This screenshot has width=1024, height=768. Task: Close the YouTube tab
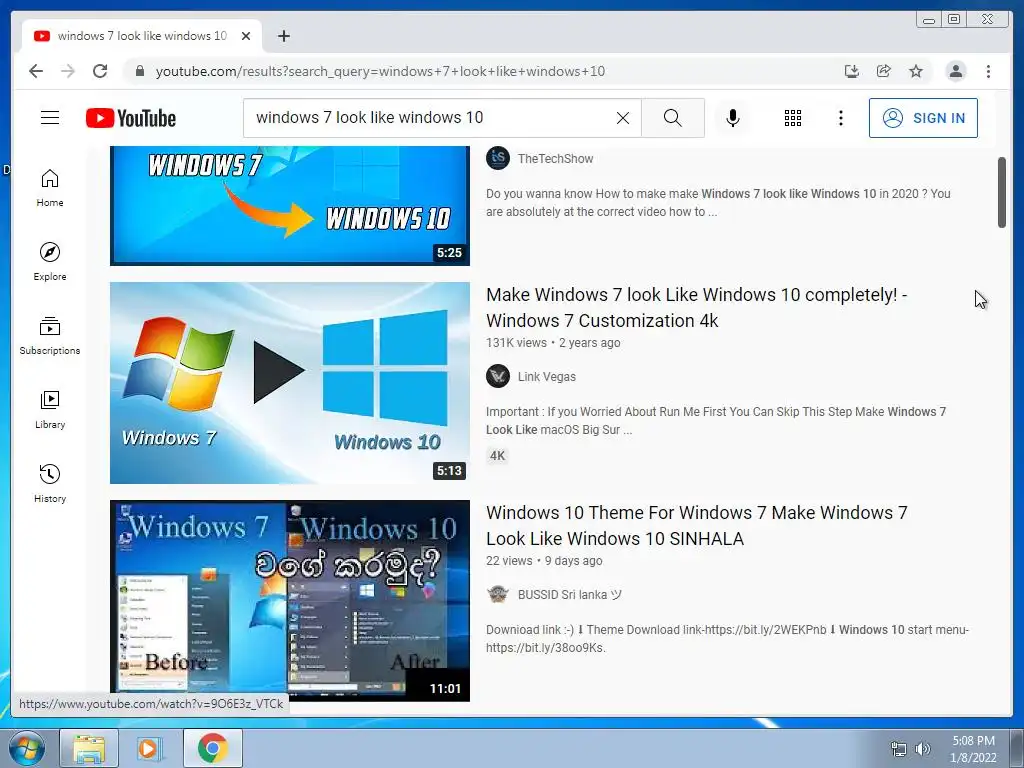coord(246,36)
